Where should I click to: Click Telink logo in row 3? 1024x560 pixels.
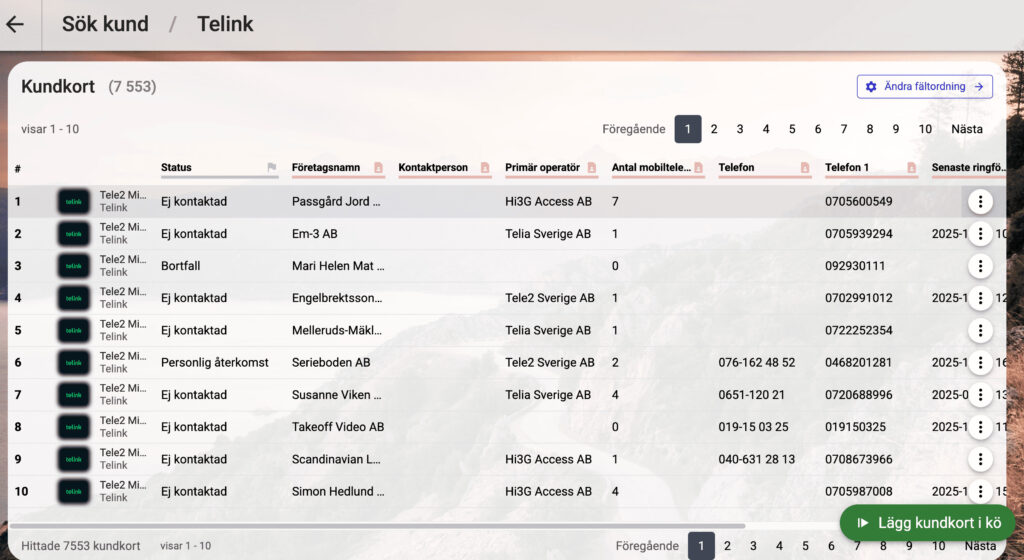[73, 266]
